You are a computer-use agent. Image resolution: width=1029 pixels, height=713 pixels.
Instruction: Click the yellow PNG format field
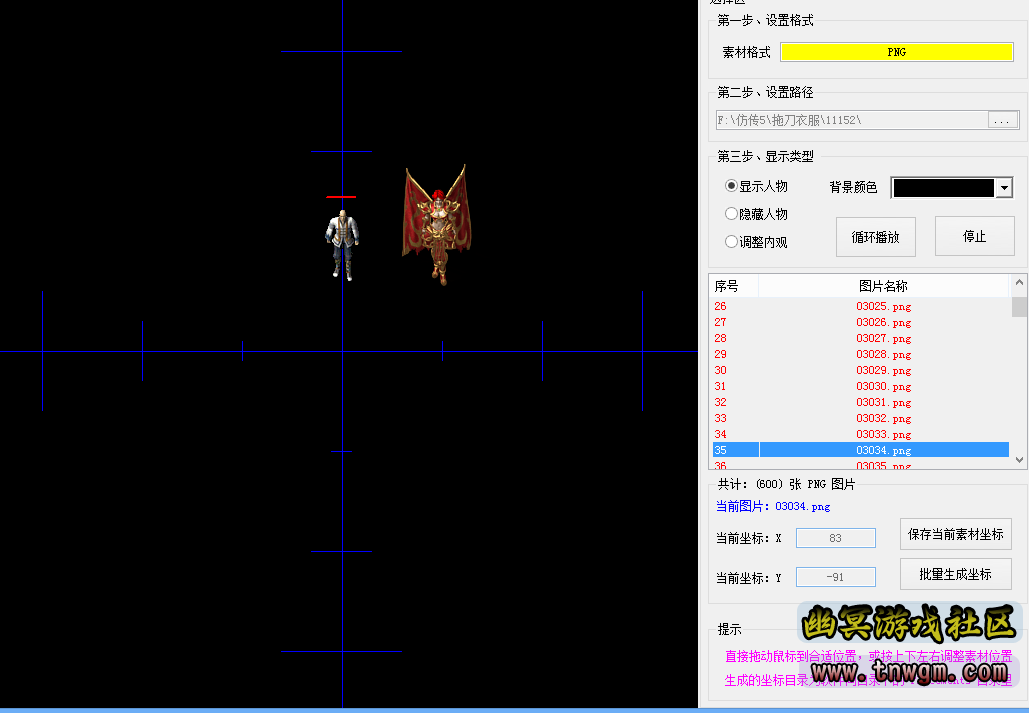click(896, 52)
